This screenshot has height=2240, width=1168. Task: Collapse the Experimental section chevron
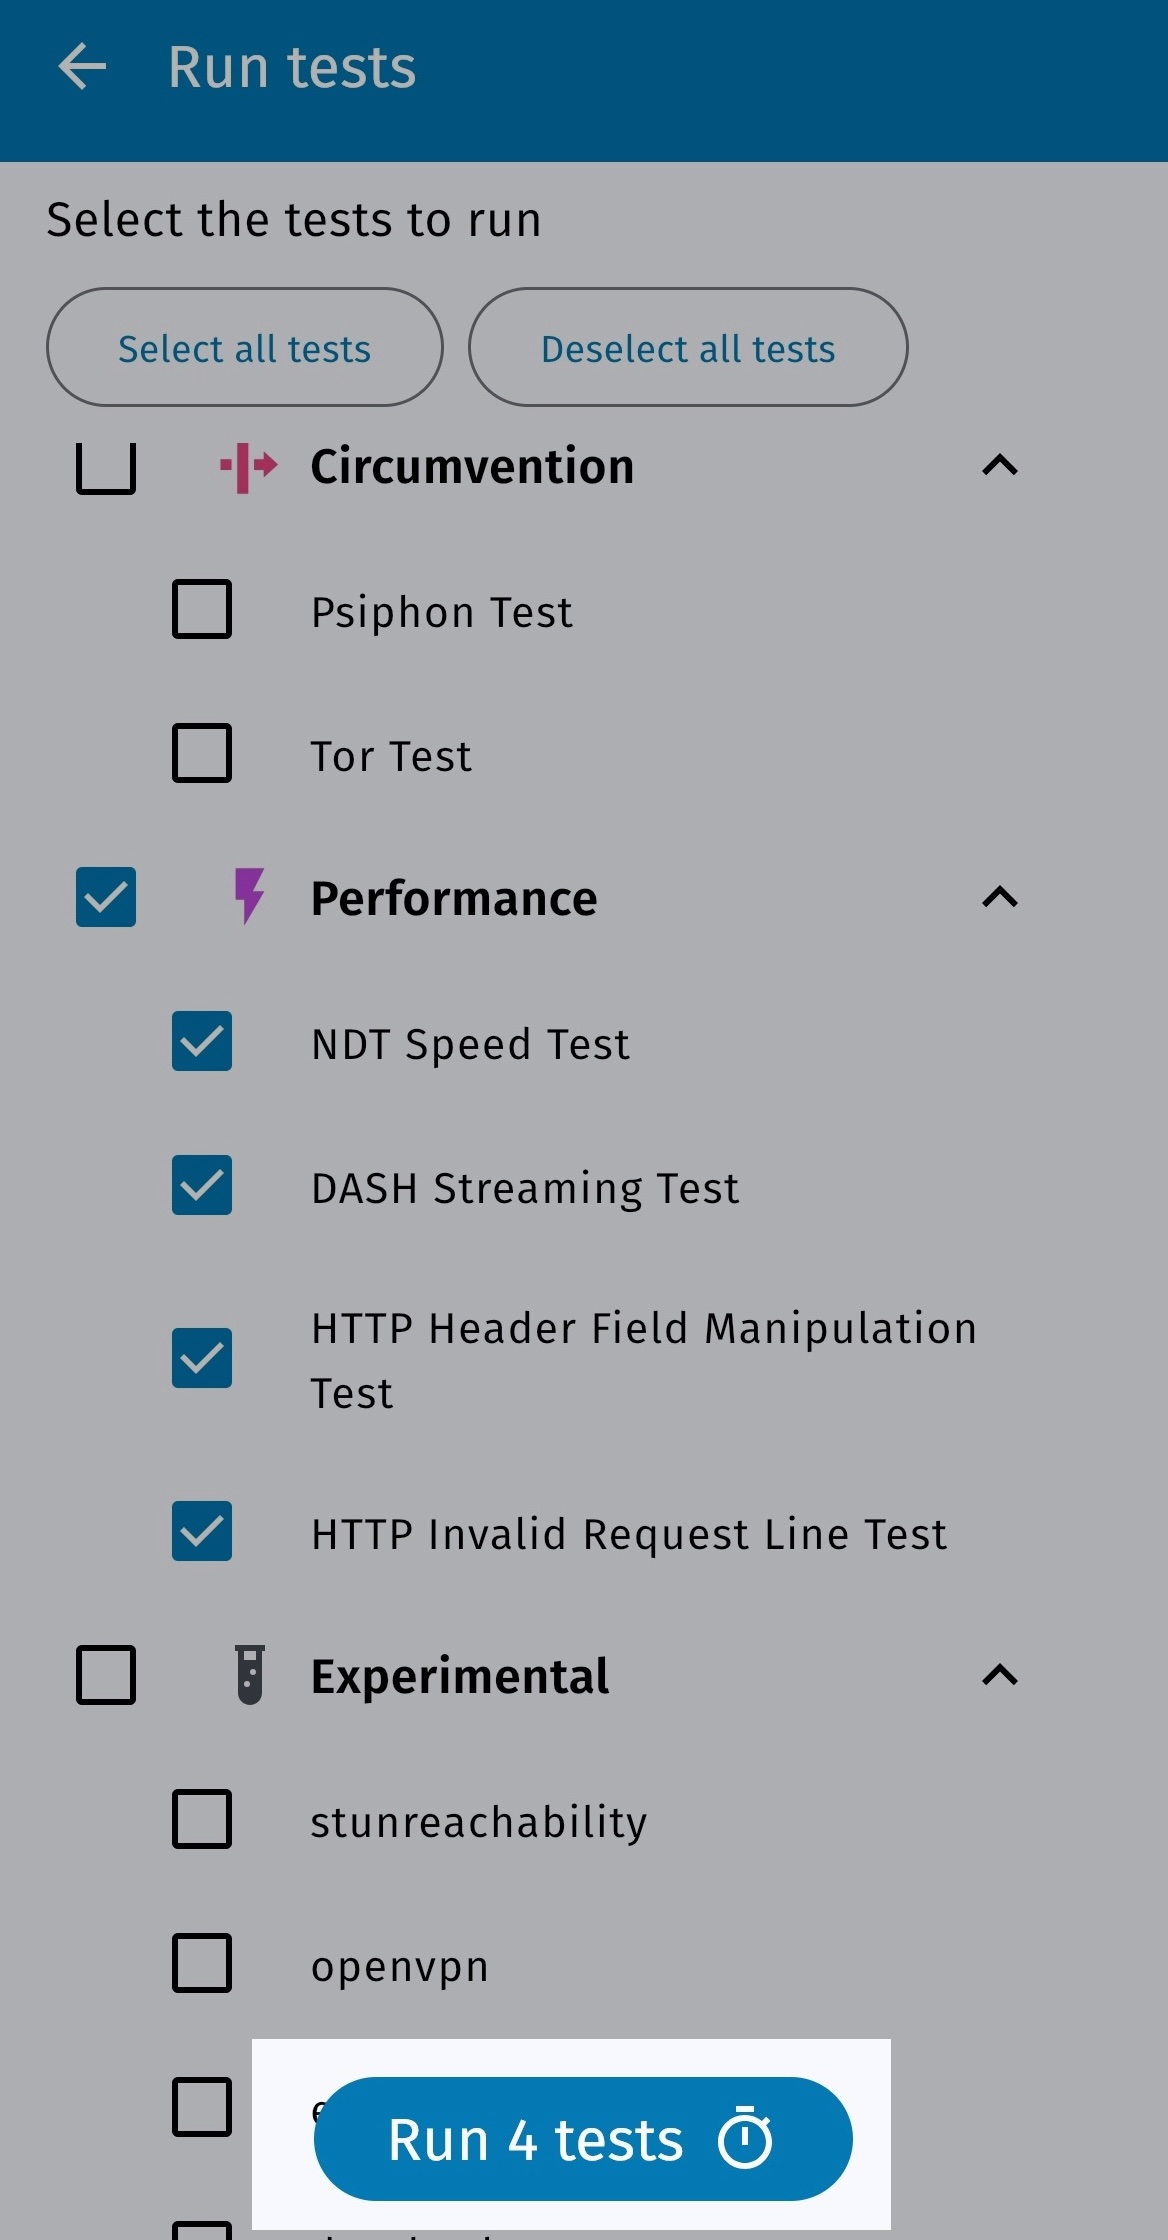[1000, 1675]
